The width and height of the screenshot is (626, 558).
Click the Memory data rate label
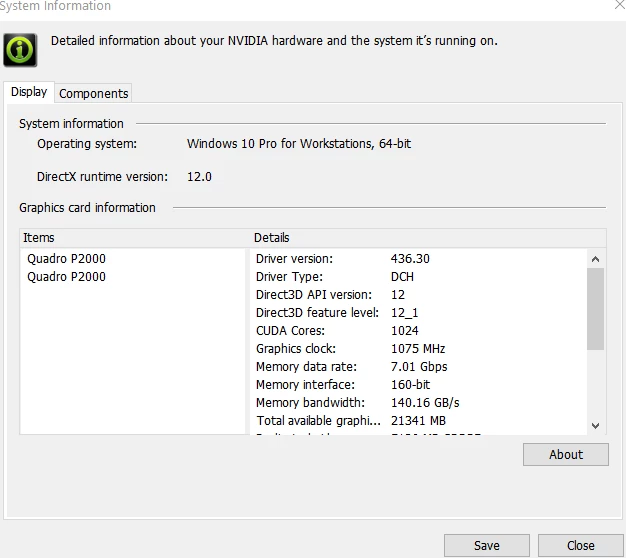[306, 366]
